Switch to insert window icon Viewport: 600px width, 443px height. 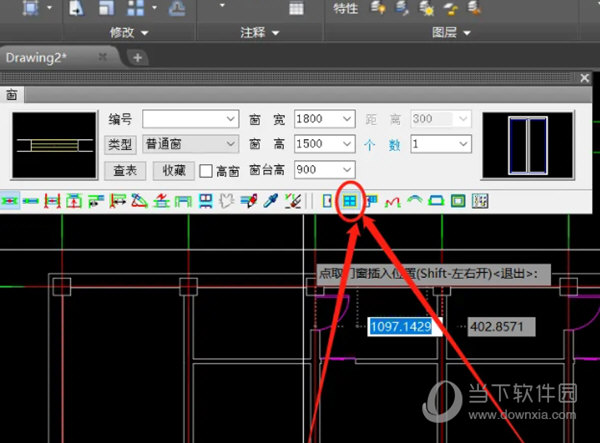(349, 201)
